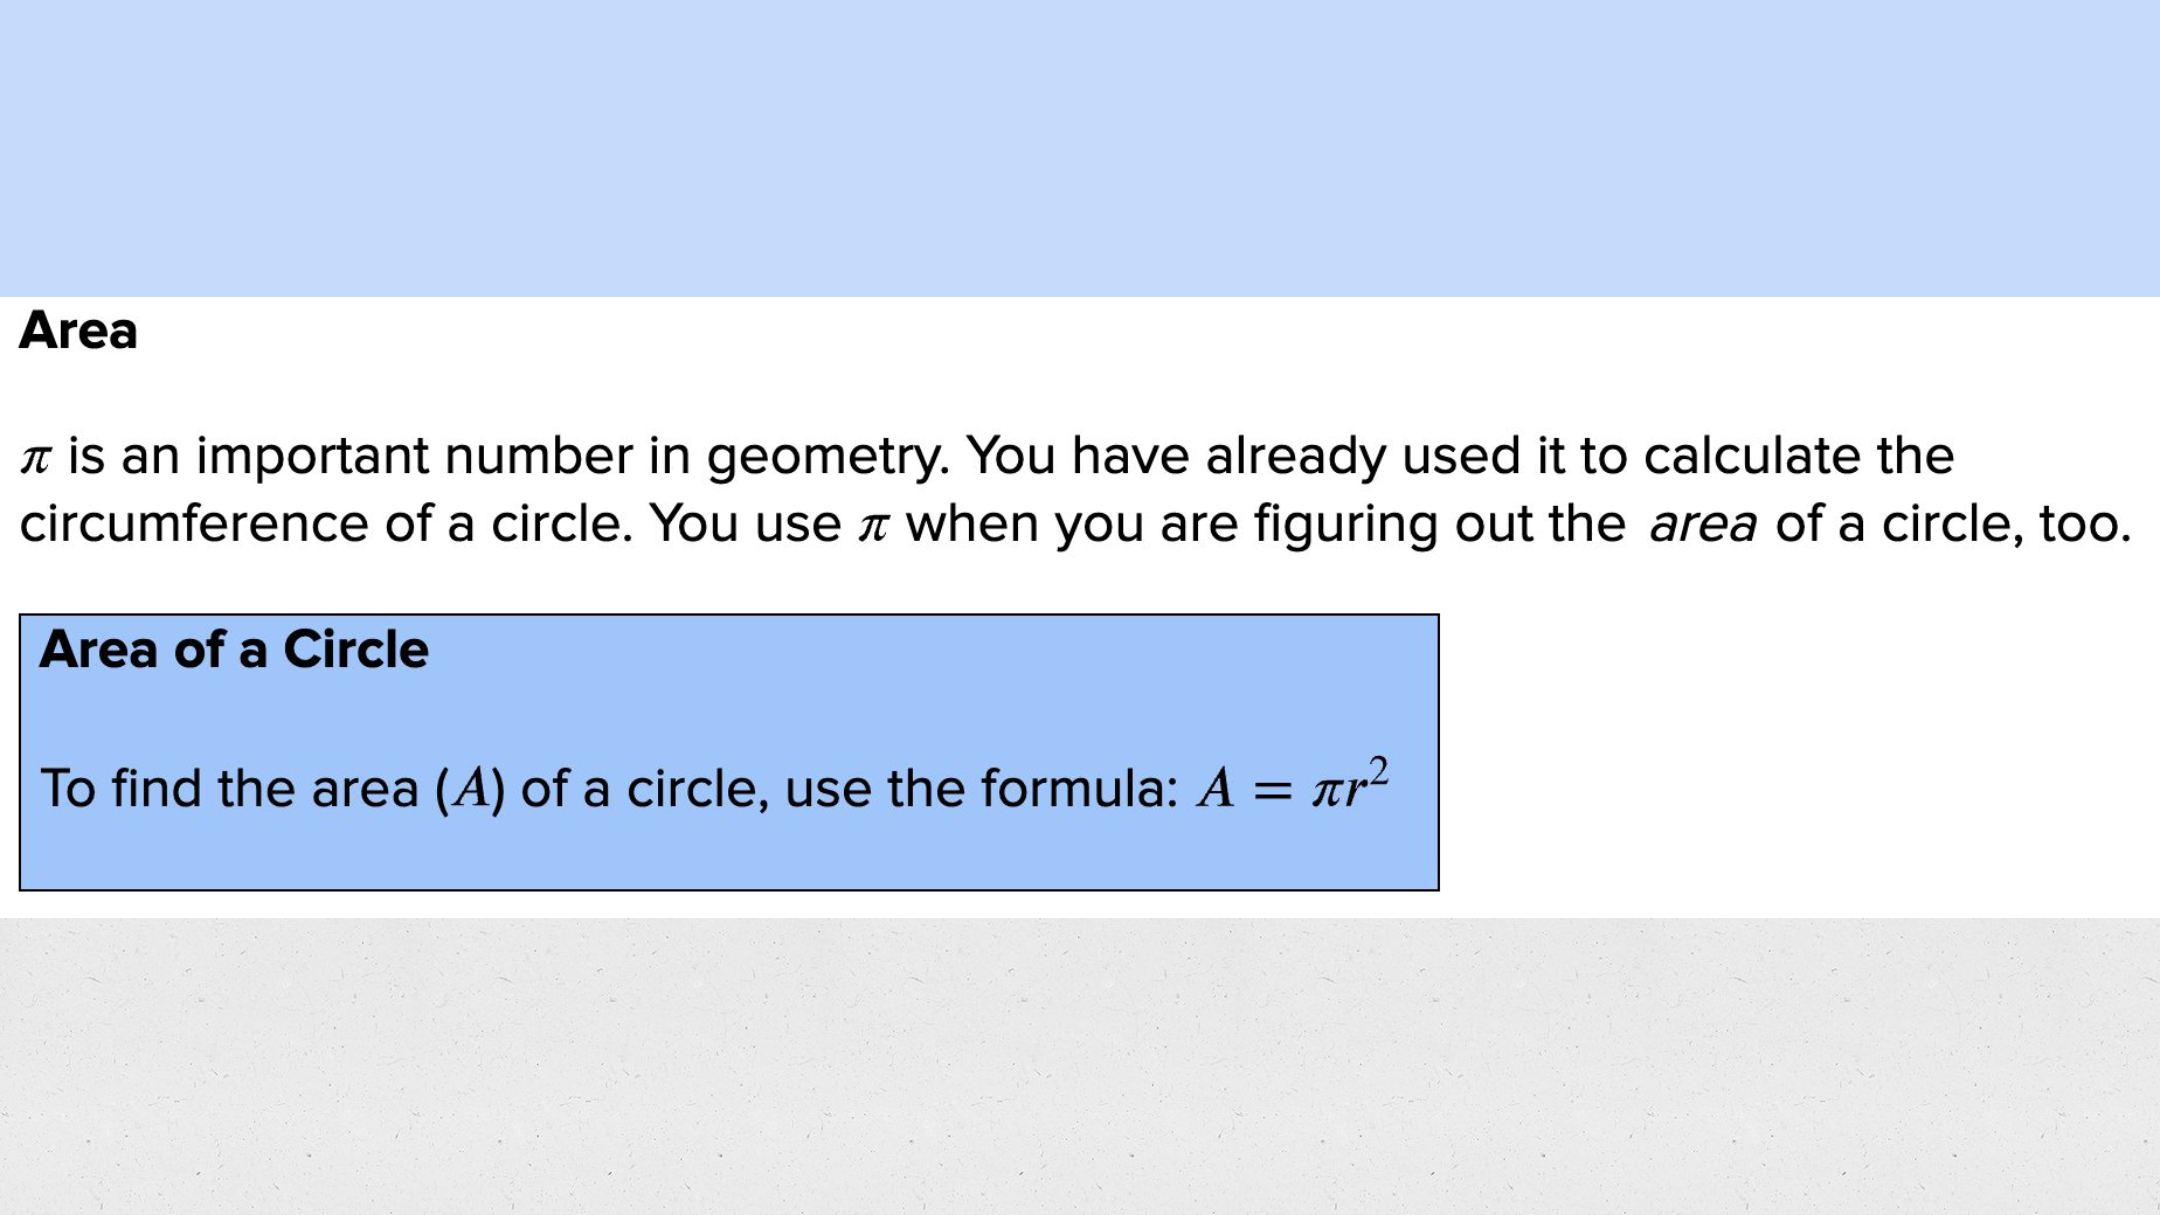The image size is (2160, 1215).
Task: Click the word "important" in the paragraph
Action: click(312, 457)
